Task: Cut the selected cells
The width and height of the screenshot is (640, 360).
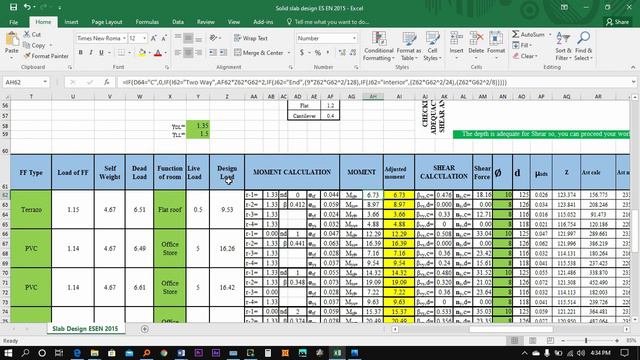Action: pyautogui.click(x=32, y=35)
